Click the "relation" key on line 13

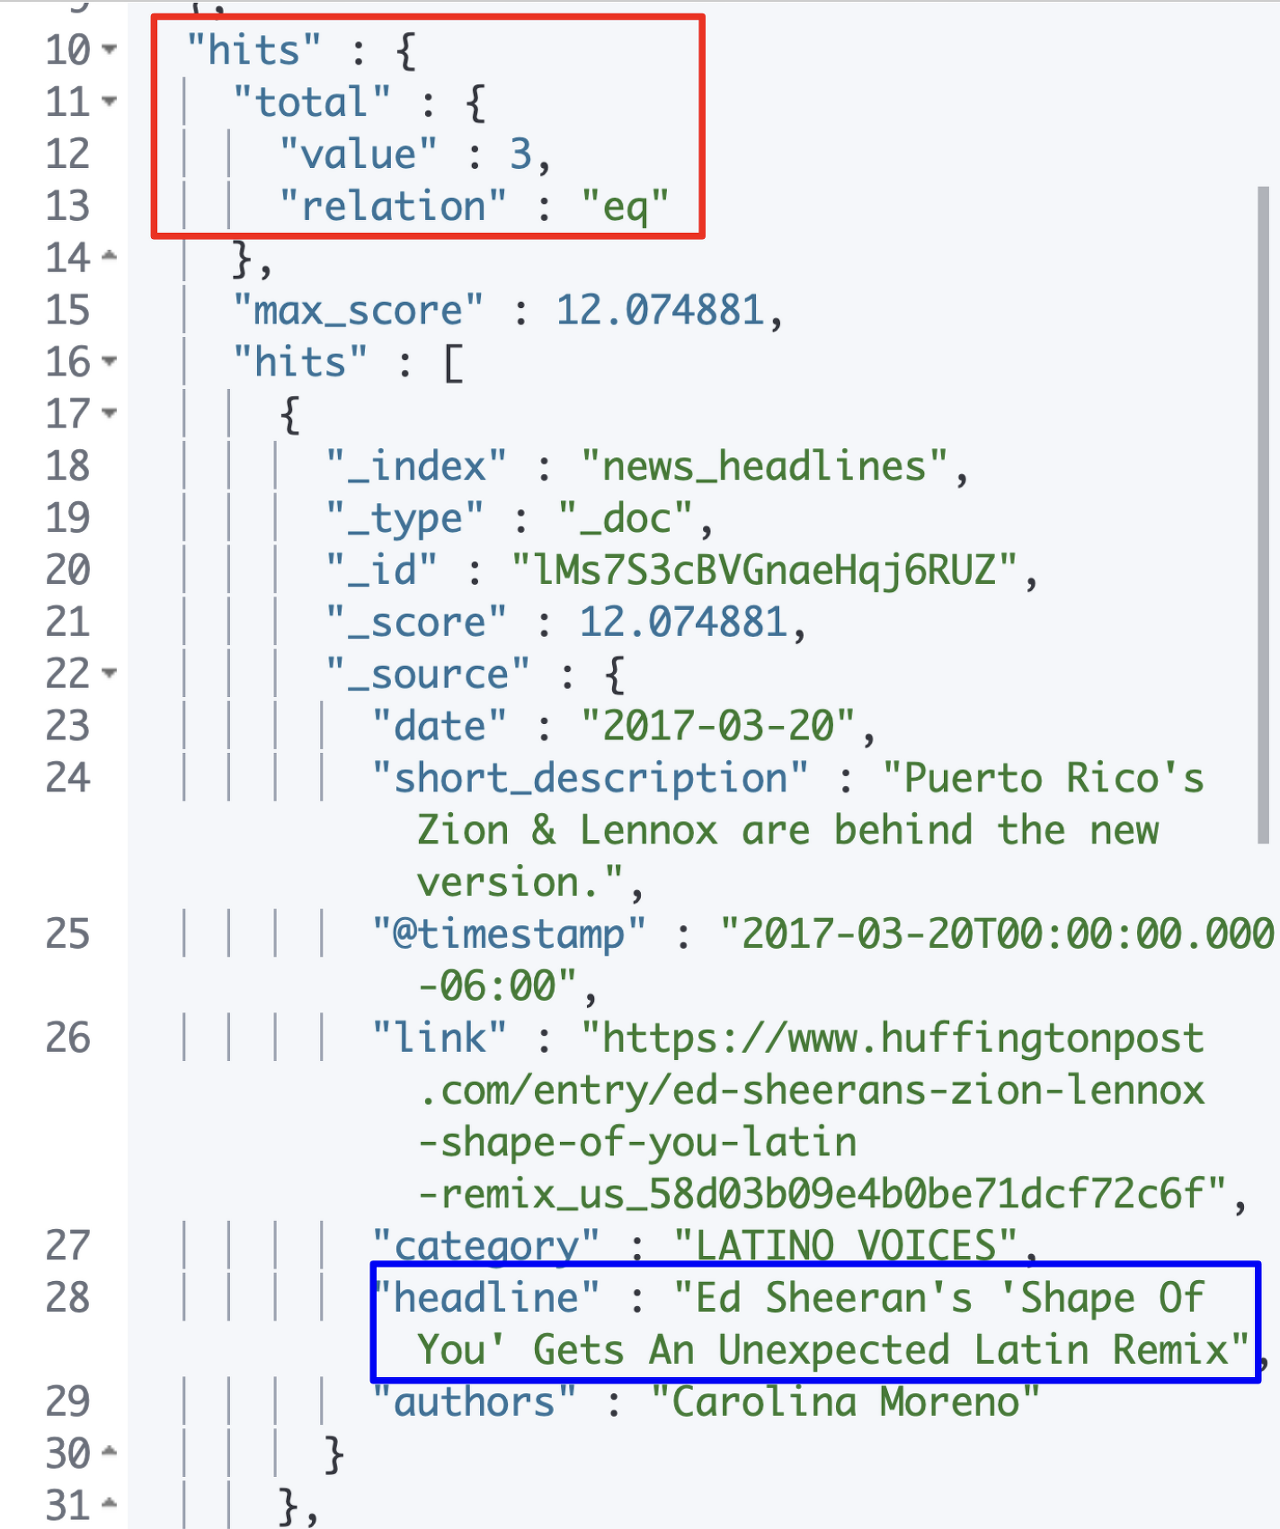(x=393, y=206)
